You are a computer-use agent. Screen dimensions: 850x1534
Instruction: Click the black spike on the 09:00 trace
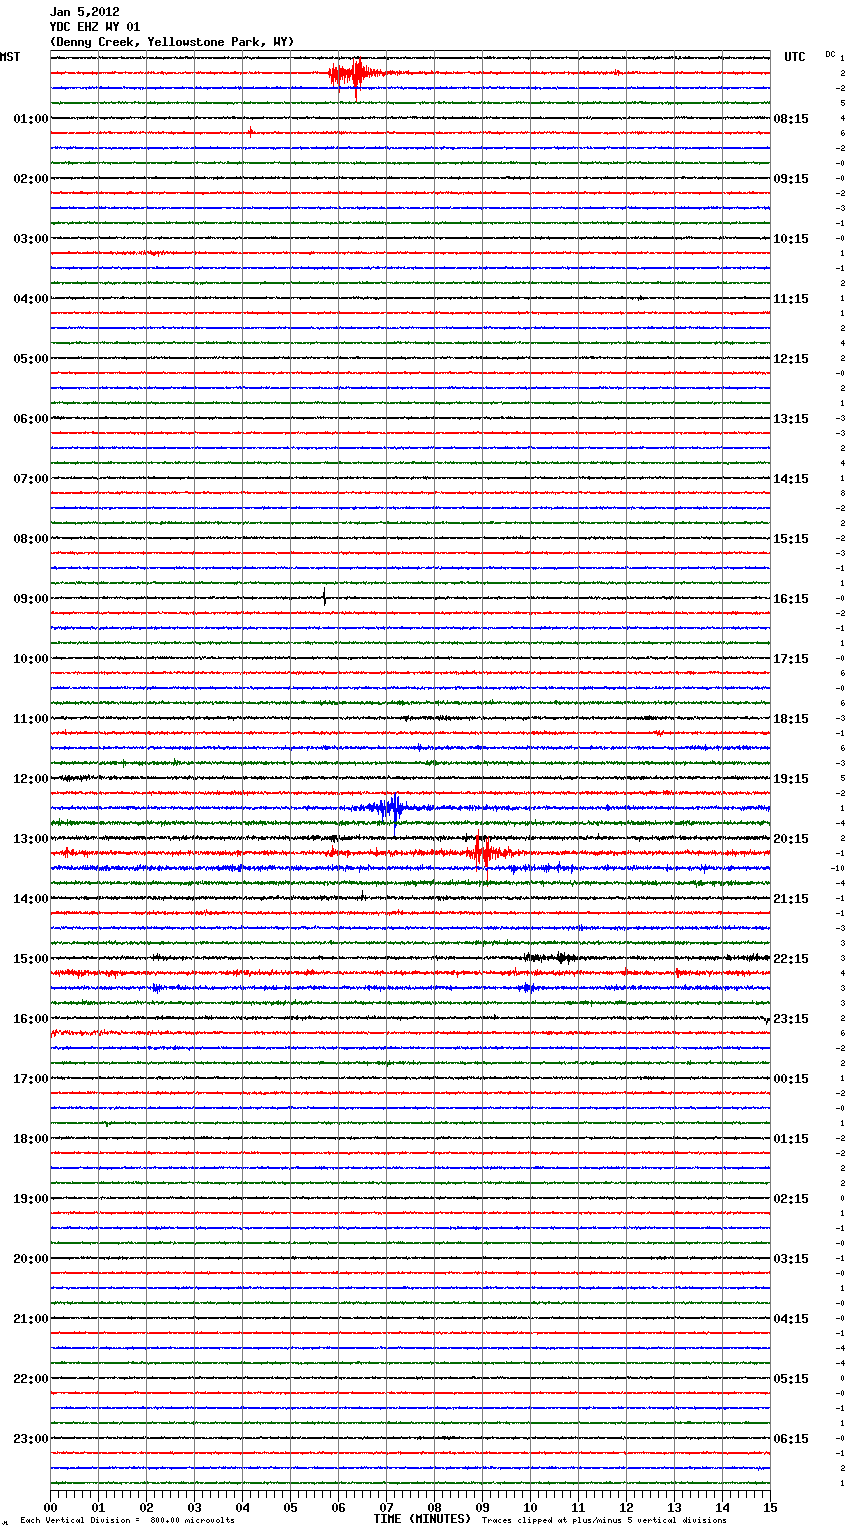coord(324,598)
